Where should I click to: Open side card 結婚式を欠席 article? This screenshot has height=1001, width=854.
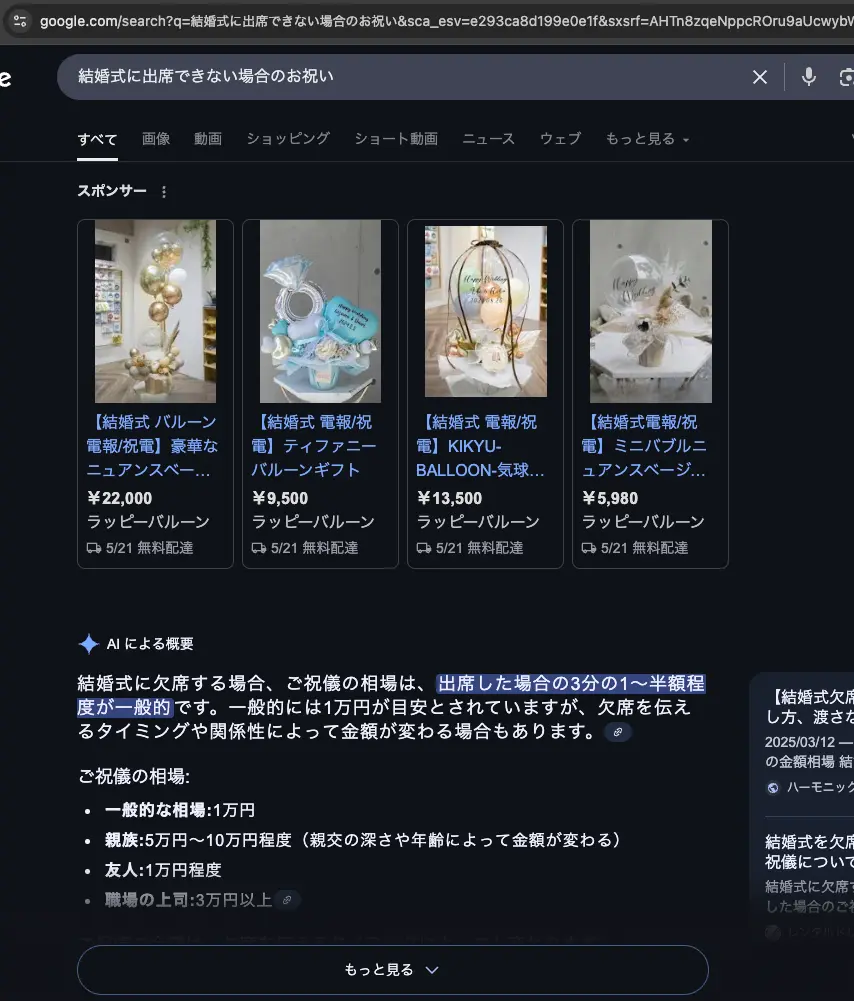[x=810, y=852]
